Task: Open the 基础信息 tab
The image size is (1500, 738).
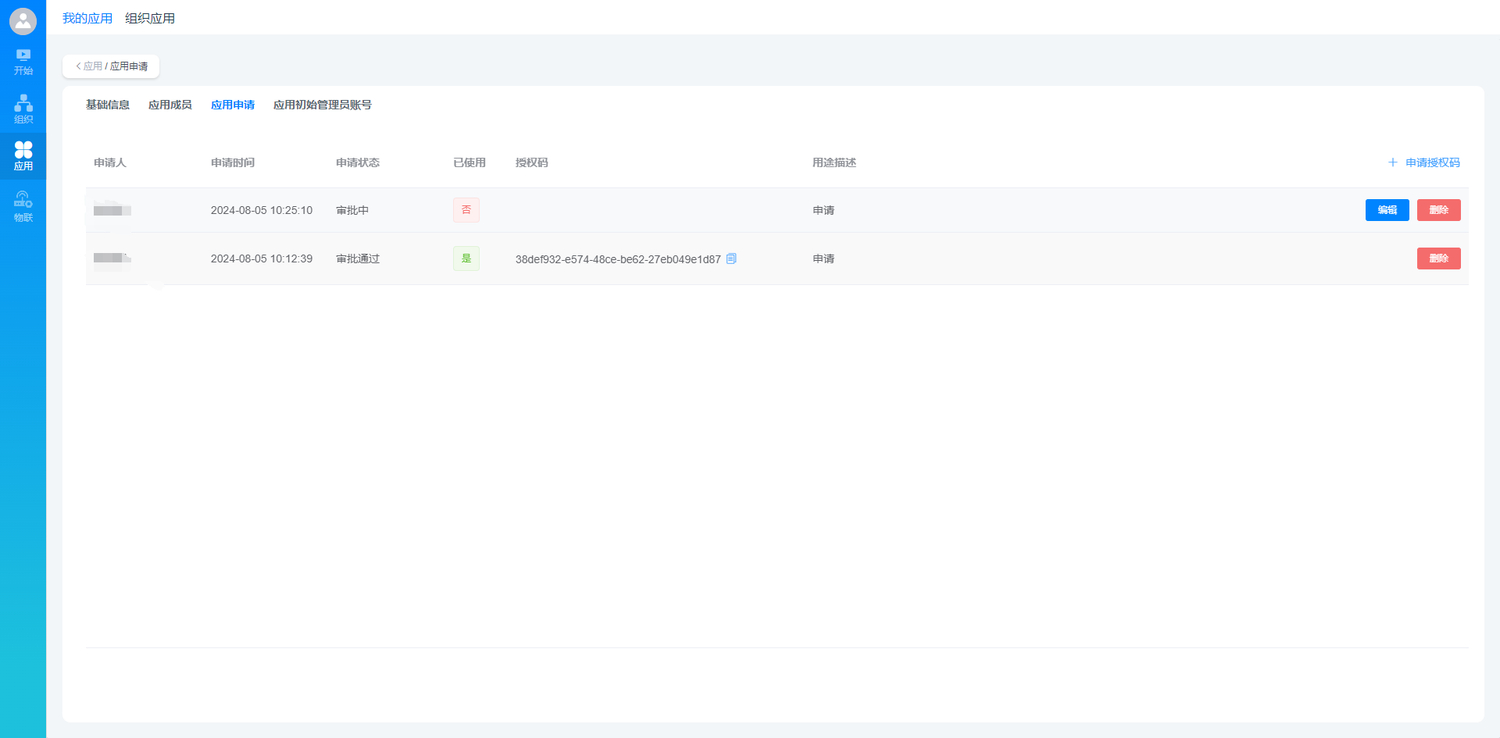Action: [107, 105]
